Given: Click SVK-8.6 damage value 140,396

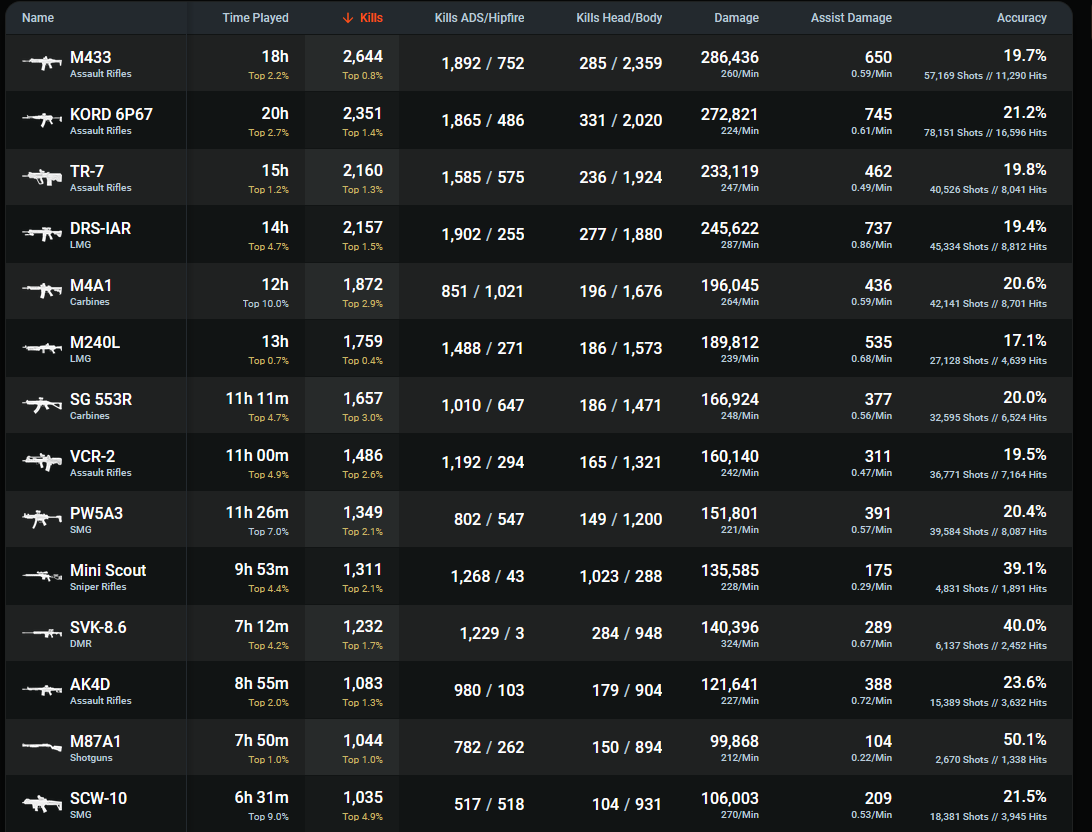Looking at the screenshot, I should pos(730,628).
